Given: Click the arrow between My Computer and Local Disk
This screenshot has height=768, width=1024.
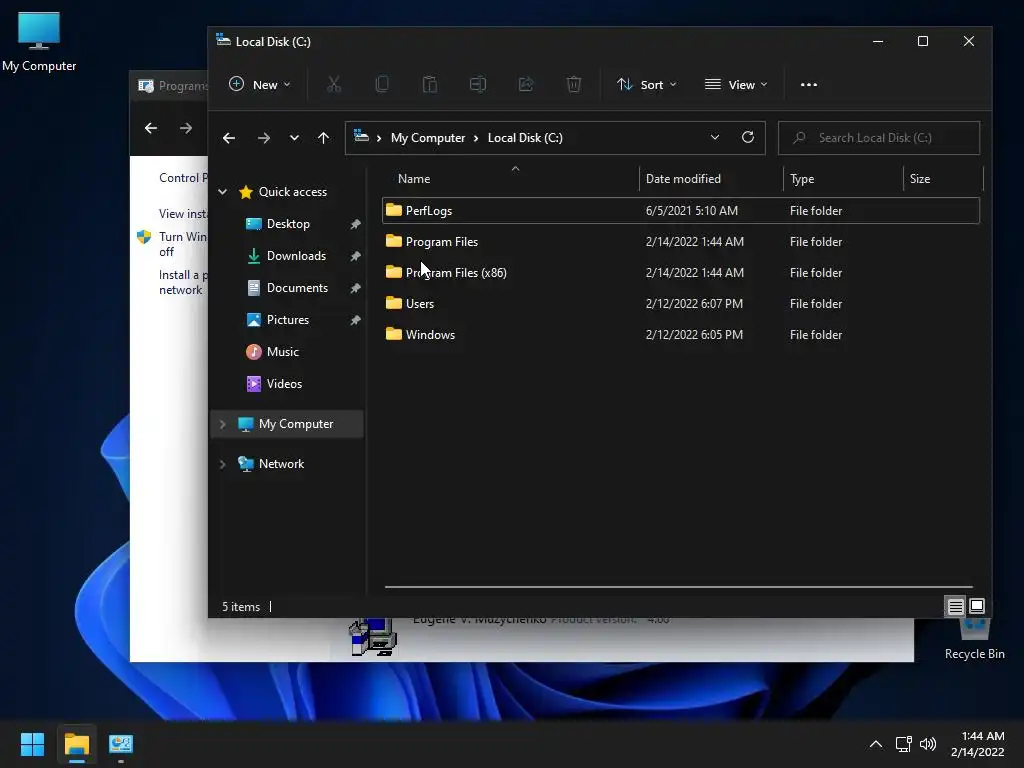Looking at the screenshot, I should tap(476, 138).
